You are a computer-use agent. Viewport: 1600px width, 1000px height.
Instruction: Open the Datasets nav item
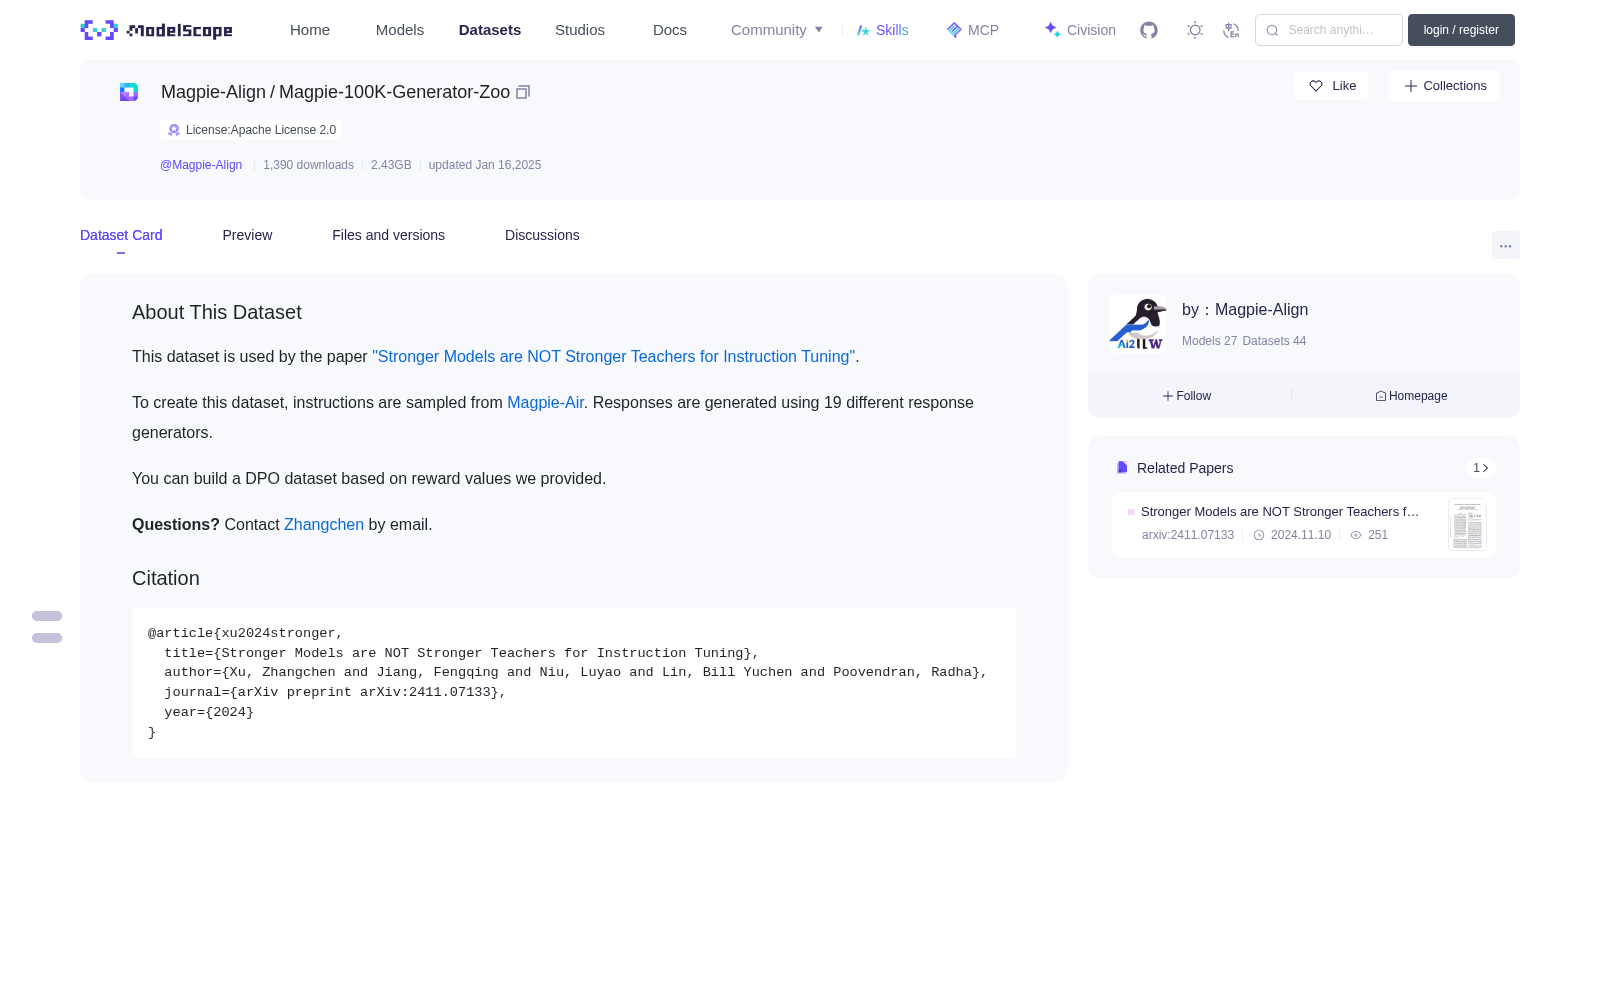coord(490,30)
